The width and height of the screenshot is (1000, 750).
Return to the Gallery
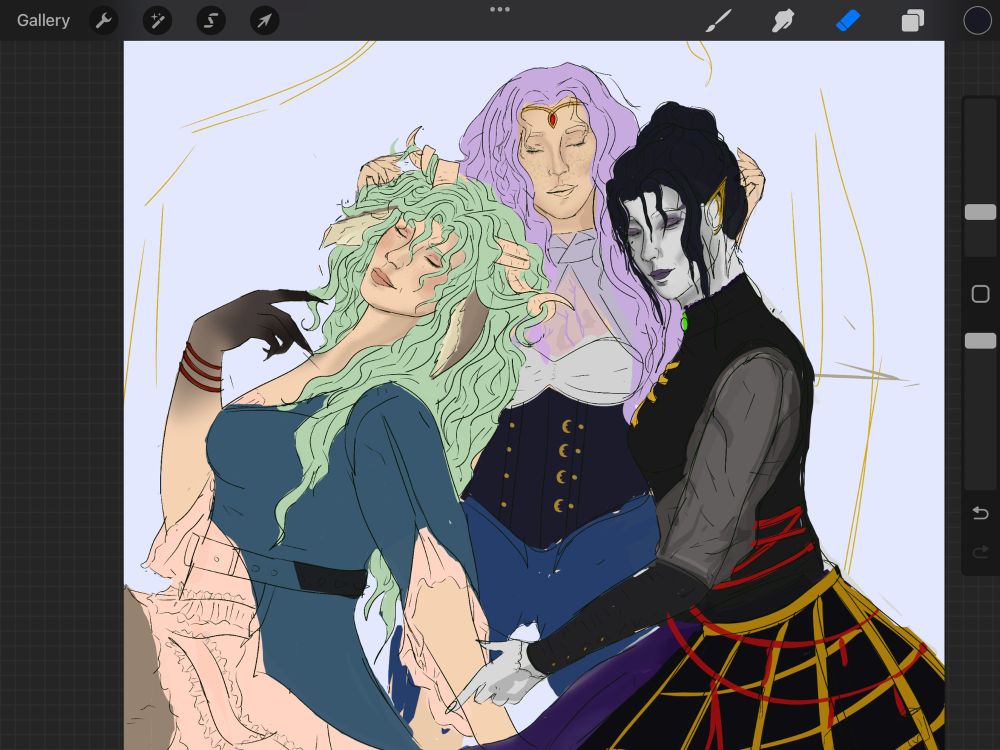pyautogui.click(x=43, y=20)
